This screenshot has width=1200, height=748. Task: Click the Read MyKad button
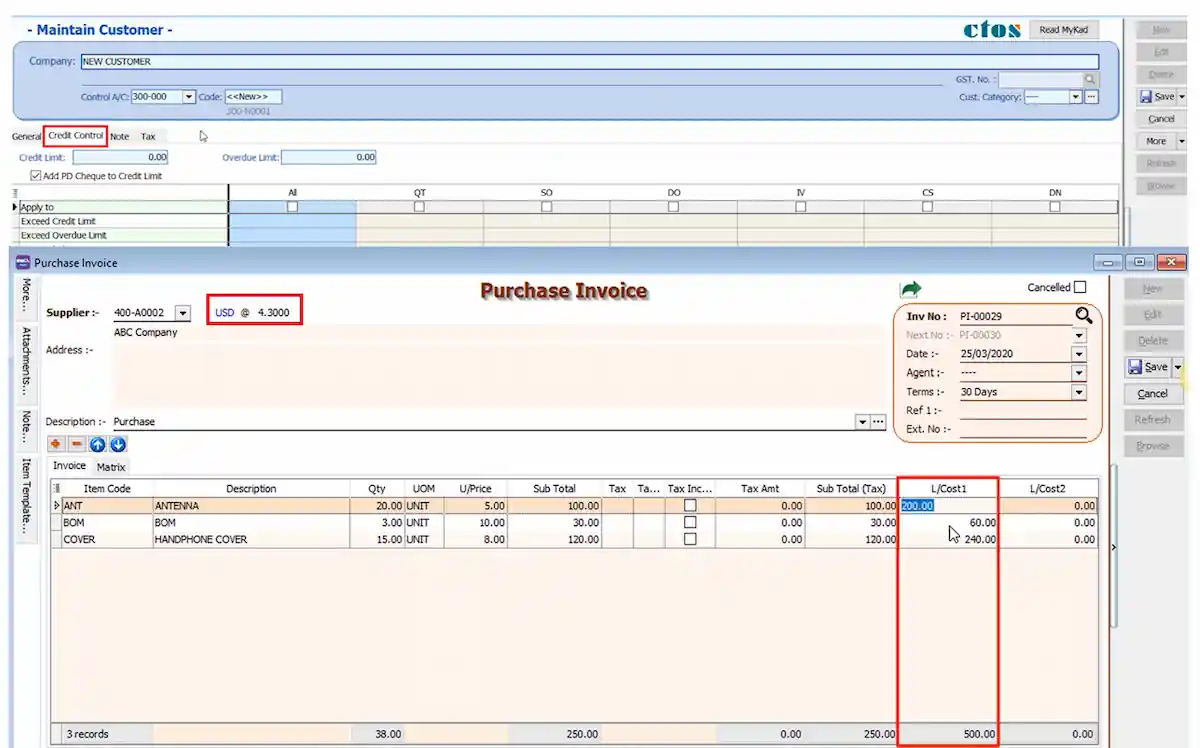click(1063, 30)
